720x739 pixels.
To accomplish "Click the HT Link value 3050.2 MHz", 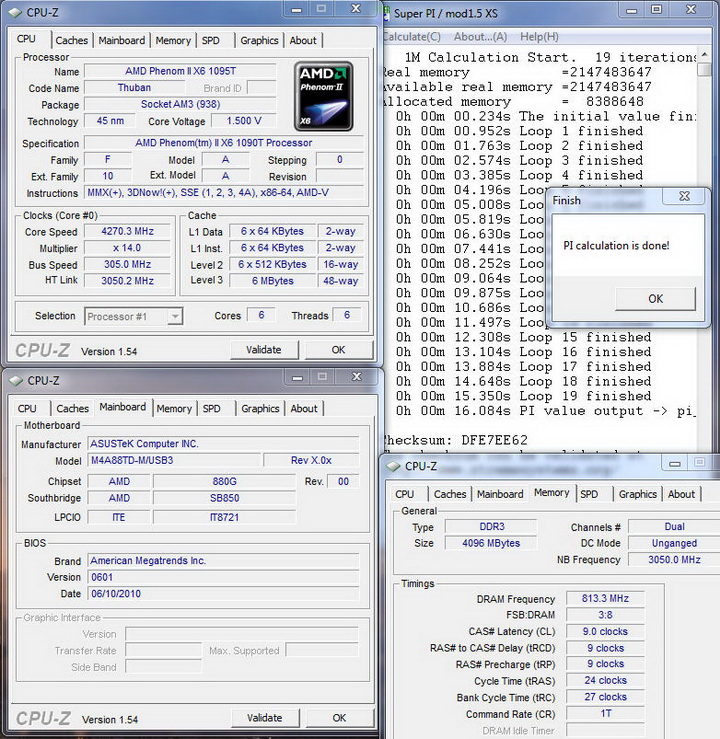I will coord(127,281).
